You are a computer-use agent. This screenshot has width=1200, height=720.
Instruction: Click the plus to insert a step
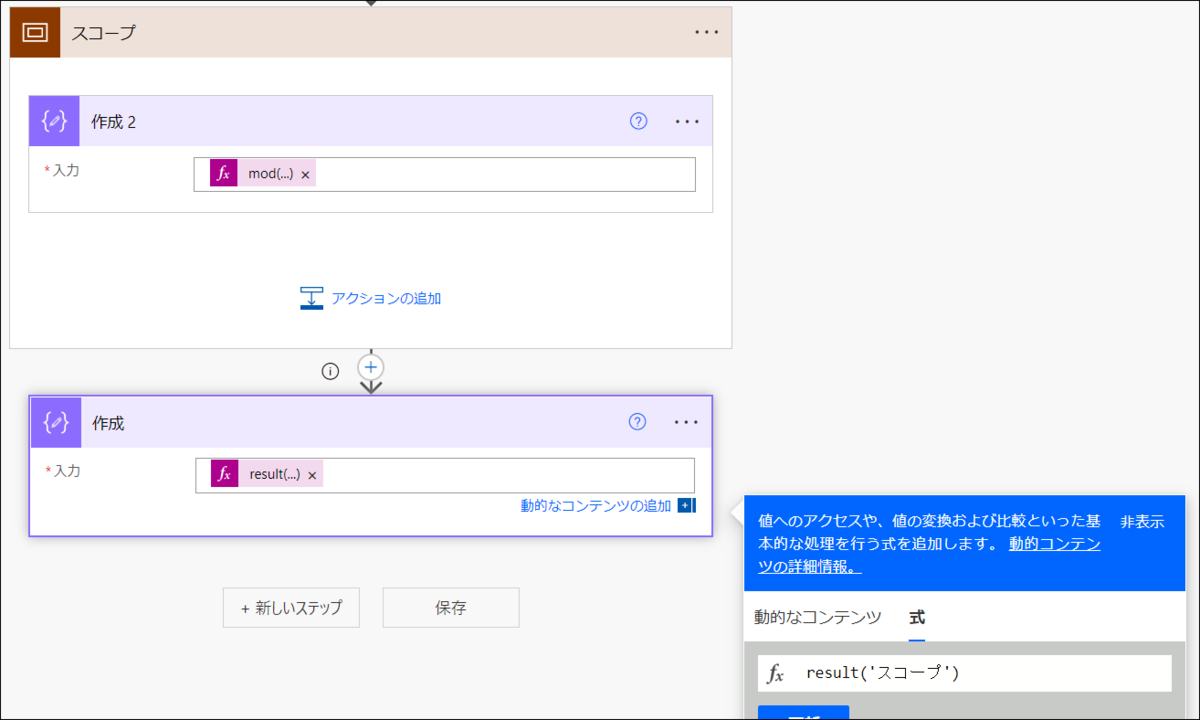pyautogui.click(x=371, y=366)
